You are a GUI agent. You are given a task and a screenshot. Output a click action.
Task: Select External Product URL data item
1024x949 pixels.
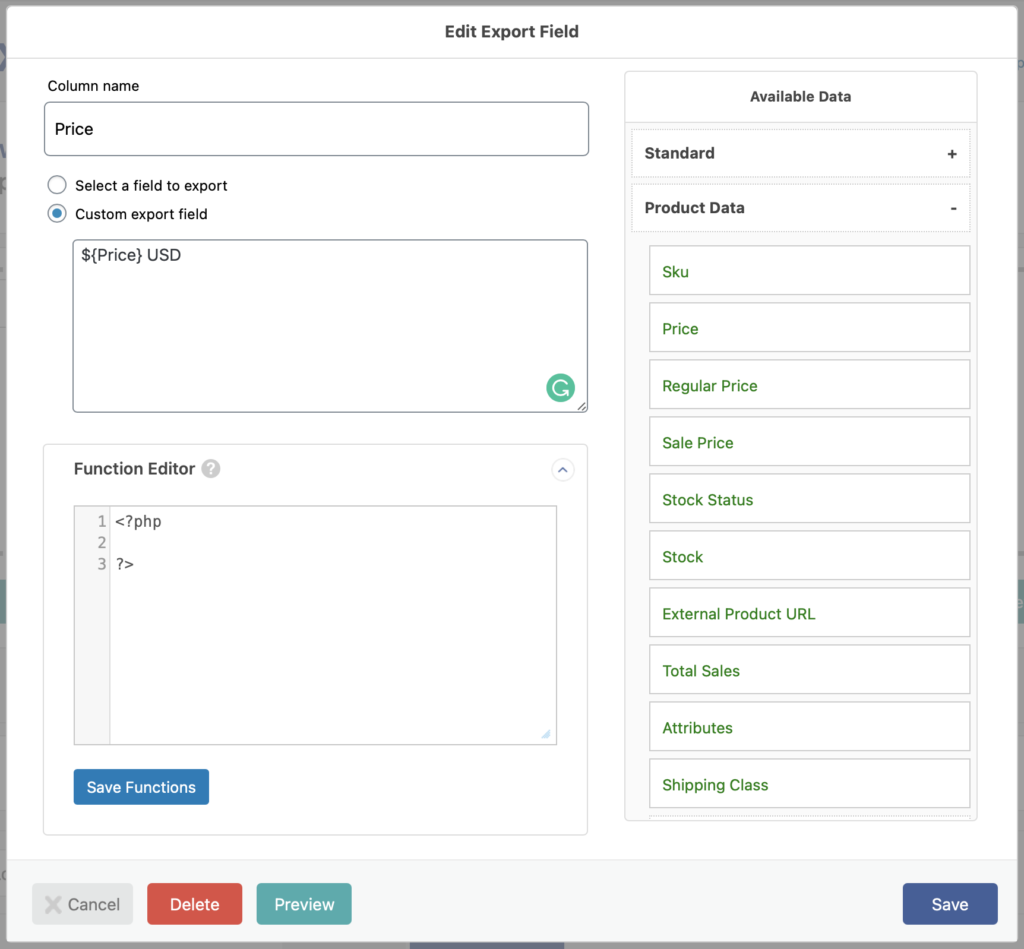[809, 613]
